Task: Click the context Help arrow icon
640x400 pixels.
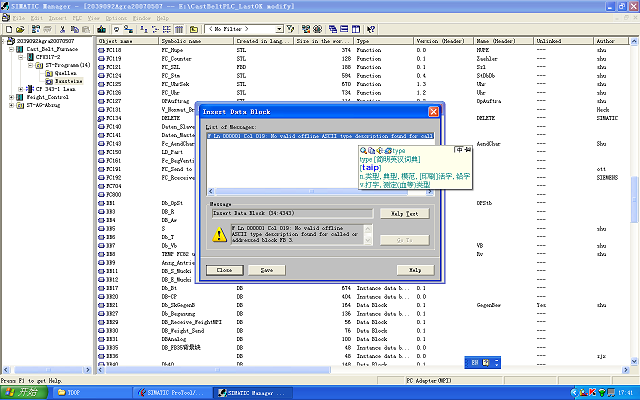Action: [x=371, y=29]
